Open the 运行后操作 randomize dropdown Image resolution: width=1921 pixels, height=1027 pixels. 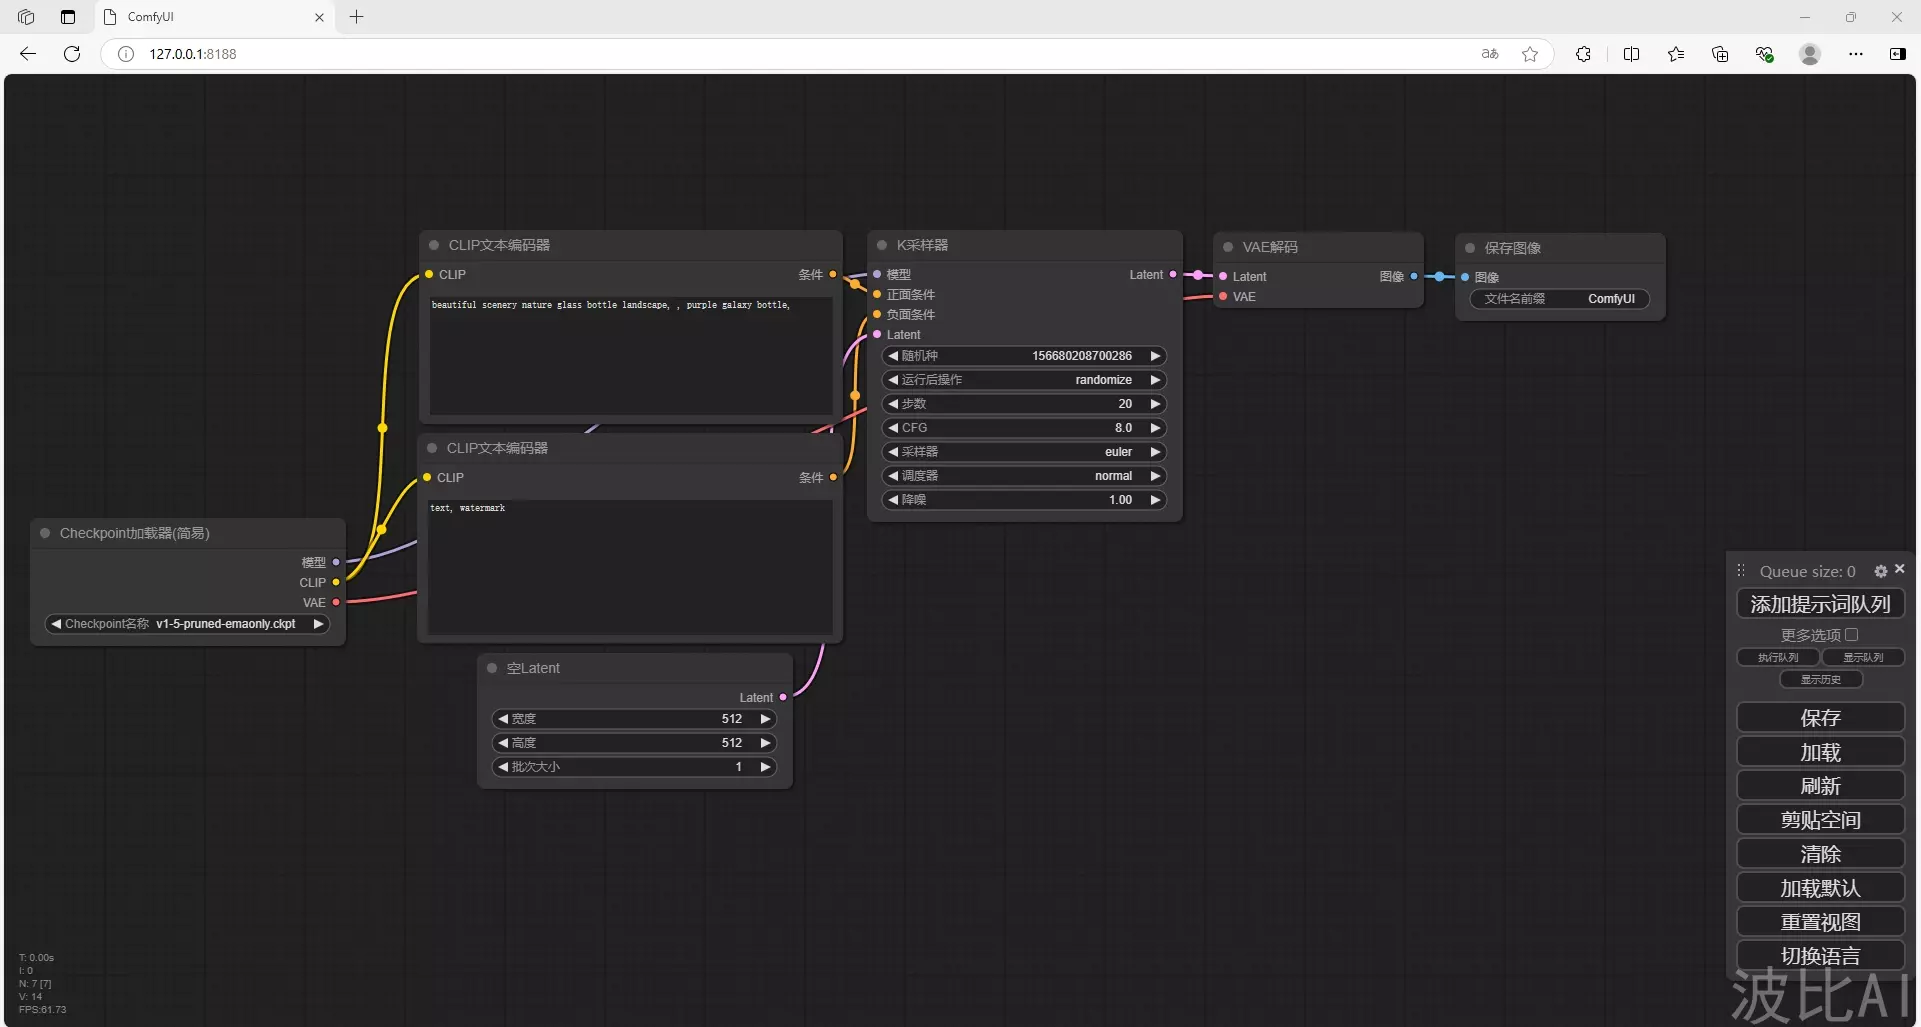coord(1024,380)
